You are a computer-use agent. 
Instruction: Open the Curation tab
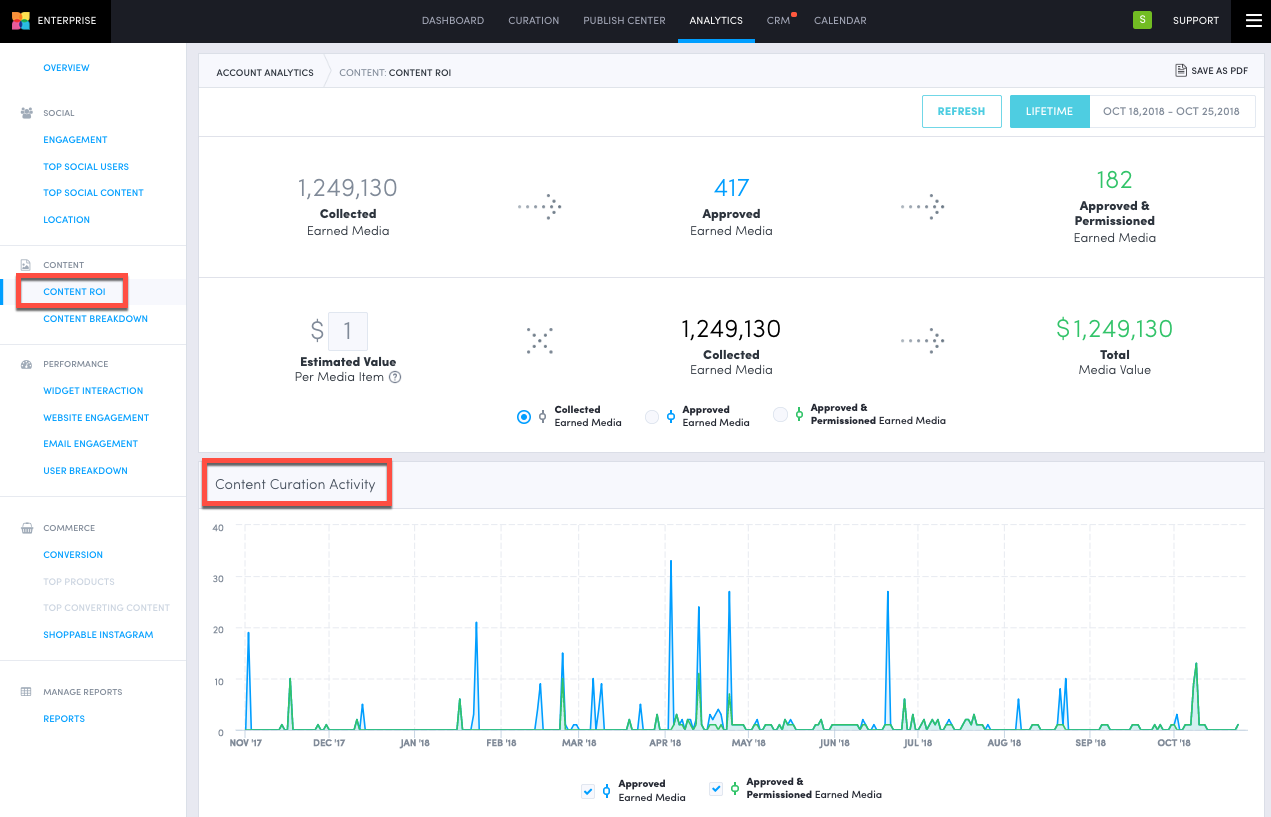point(533,20)
